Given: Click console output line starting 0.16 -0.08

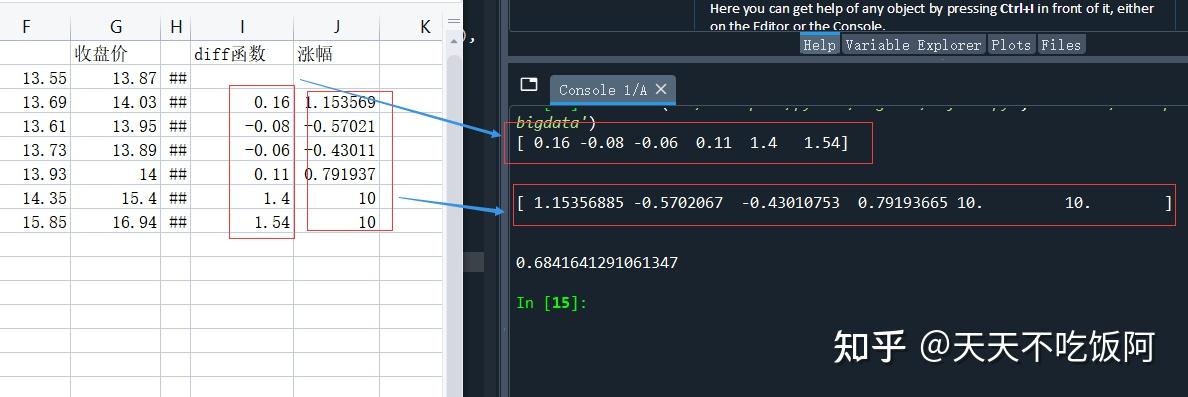Looking at the screenshot, I should click(683, 142).
